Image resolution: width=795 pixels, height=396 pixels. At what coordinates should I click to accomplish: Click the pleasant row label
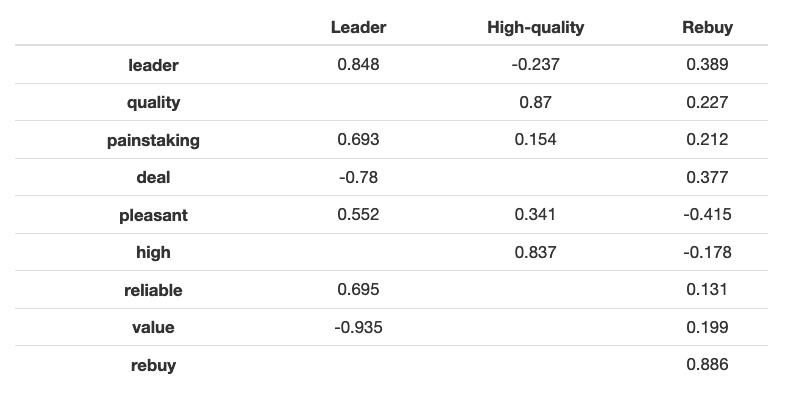tap(153, 215)
